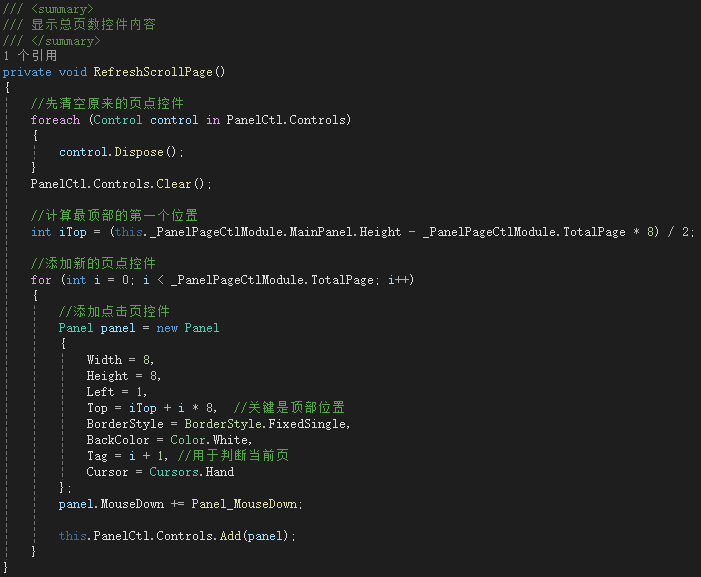
Task: Click the RefreshScrollPage method name
Action: (156, 72)
